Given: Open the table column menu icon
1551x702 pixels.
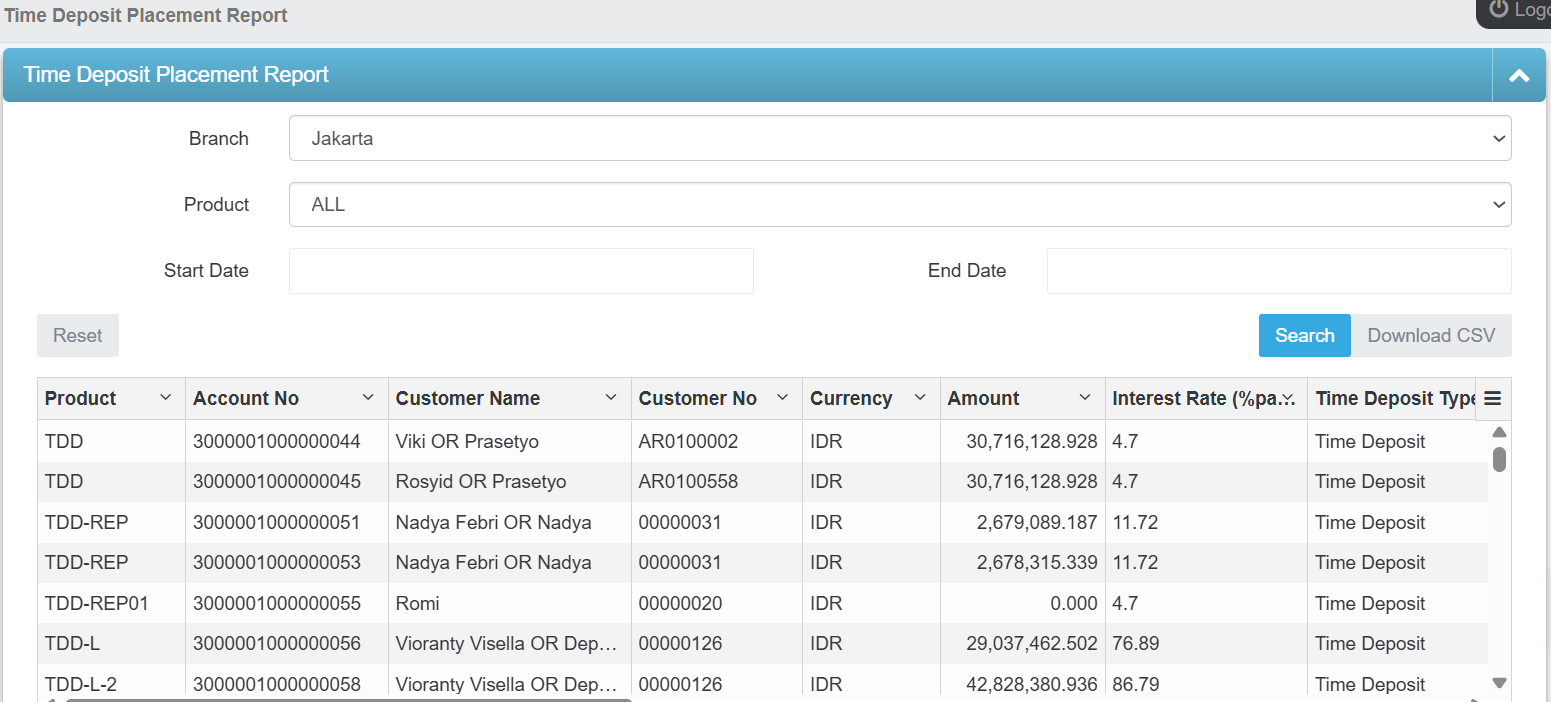Looking at the screenshot, I should coord(1492,398).
